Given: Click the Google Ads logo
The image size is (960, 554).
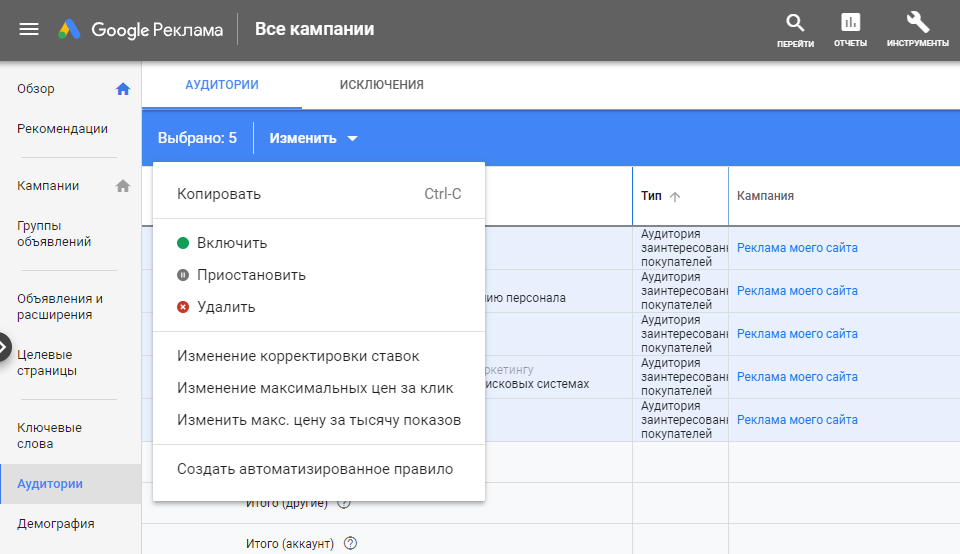Looking at the screenshot, I should [x=69, y=30].
